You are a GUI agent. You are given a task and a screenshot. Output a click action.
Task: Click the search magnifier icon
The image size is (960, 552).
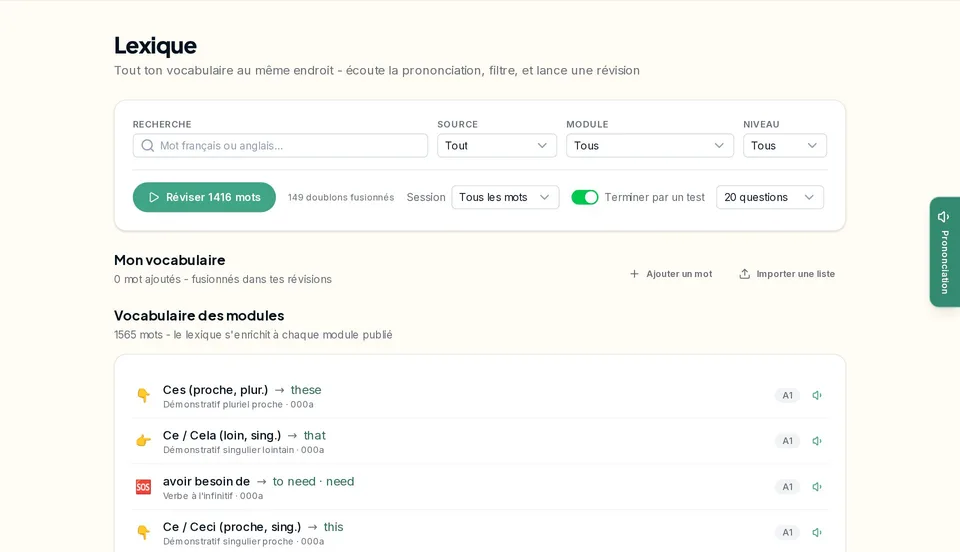(148, 146)
